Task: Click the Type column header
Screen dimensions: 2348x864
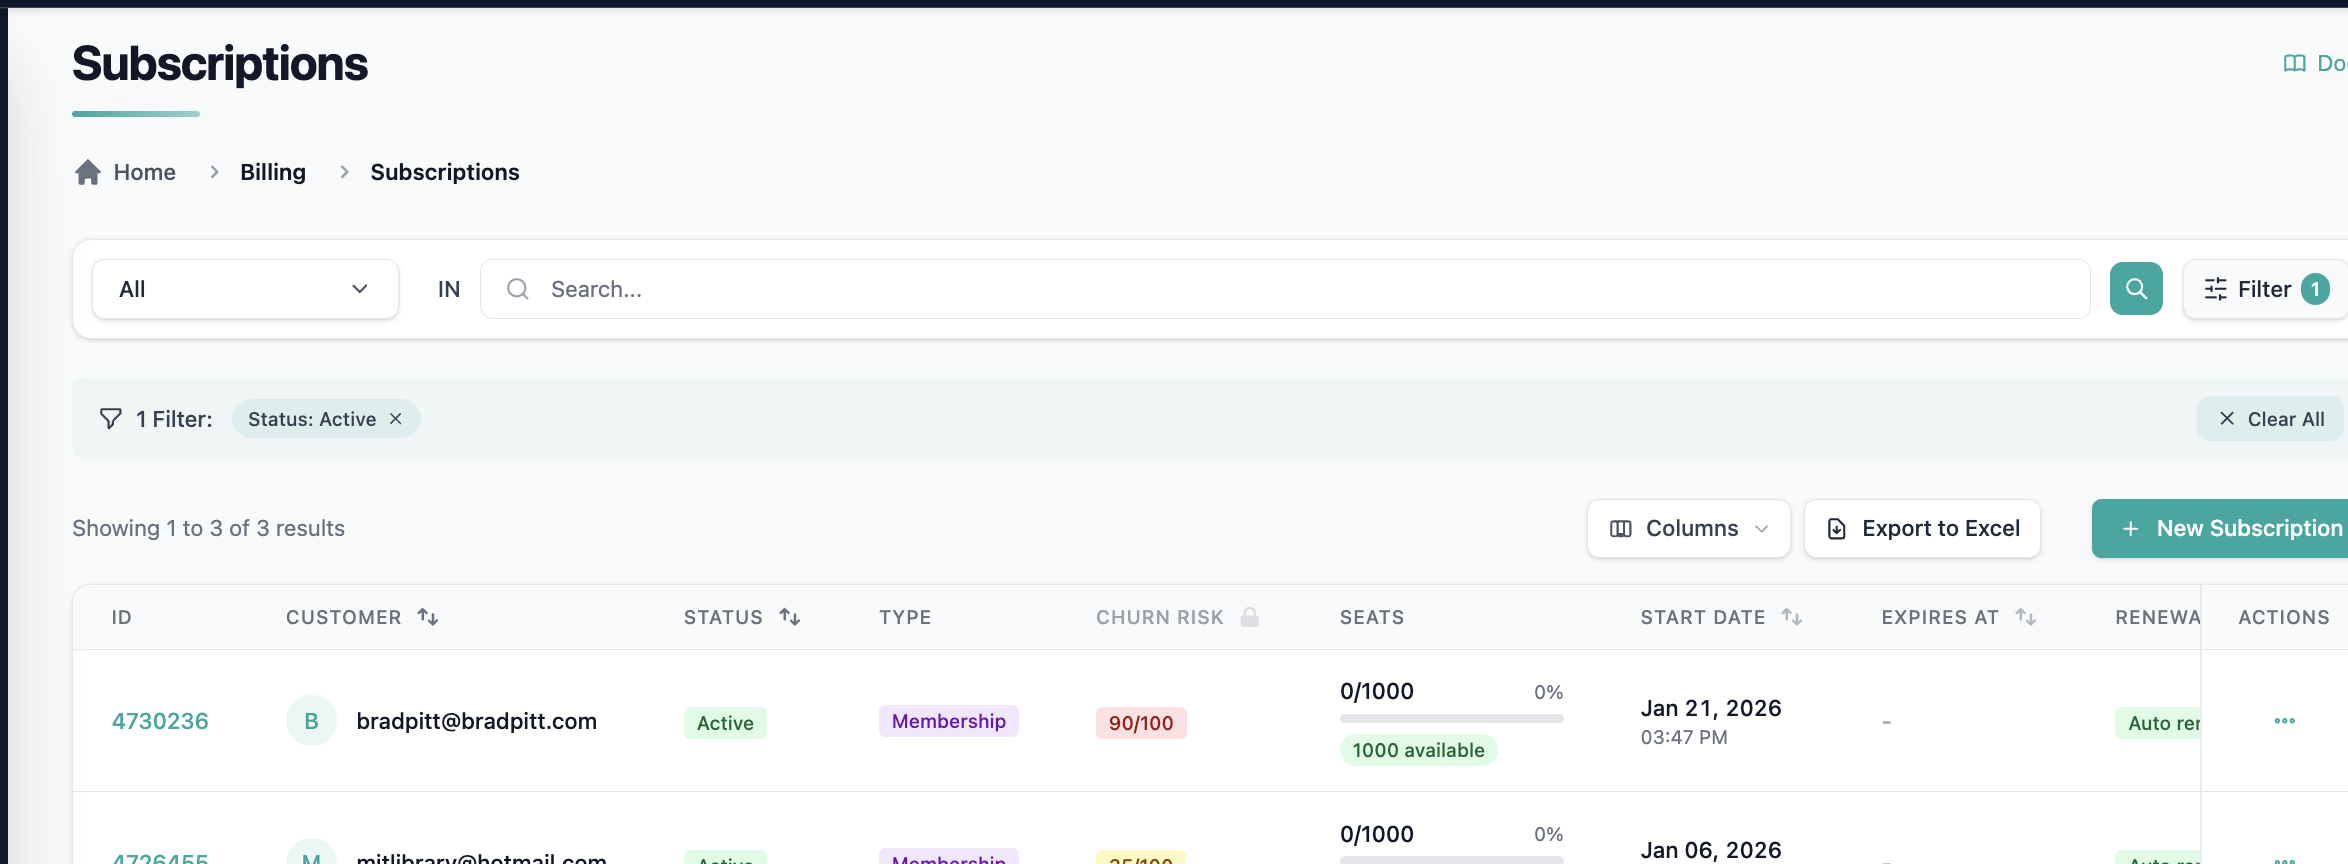Action: [x=905, y=617]
